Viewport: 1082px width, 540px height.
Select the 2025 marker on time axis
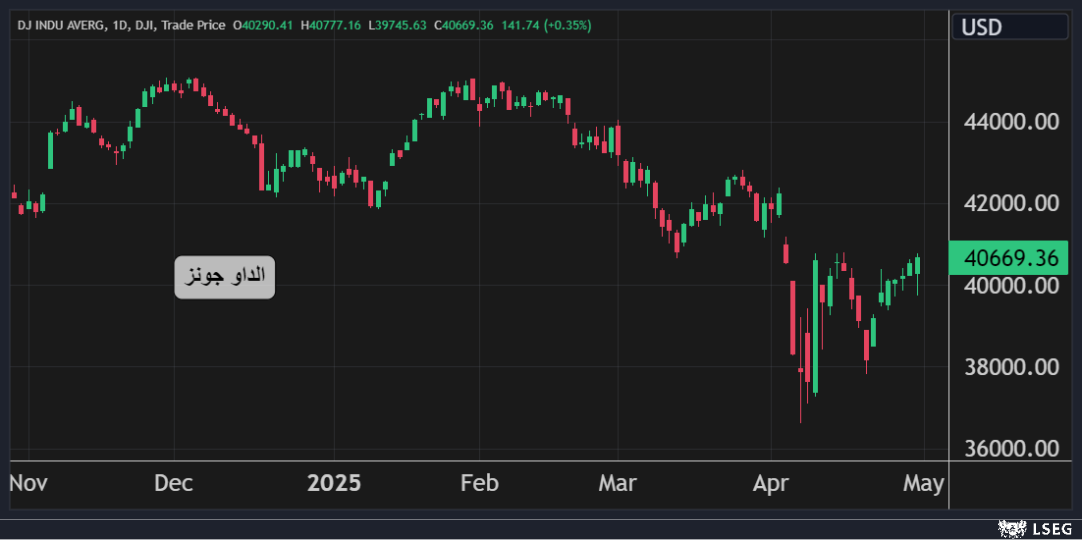coord(334,484)
